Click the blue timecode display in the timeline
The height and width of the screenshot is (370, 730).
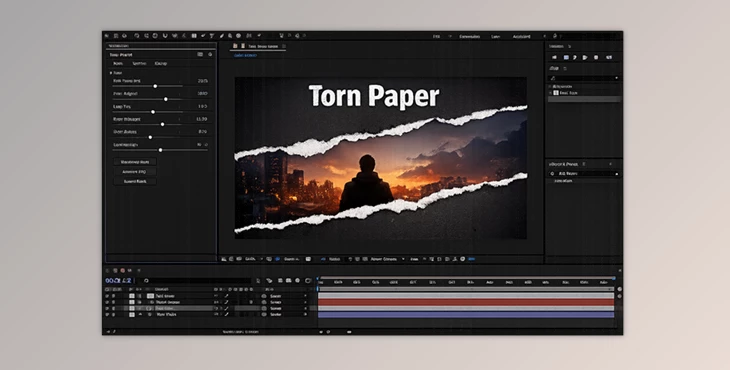click(x=118, y=281)
